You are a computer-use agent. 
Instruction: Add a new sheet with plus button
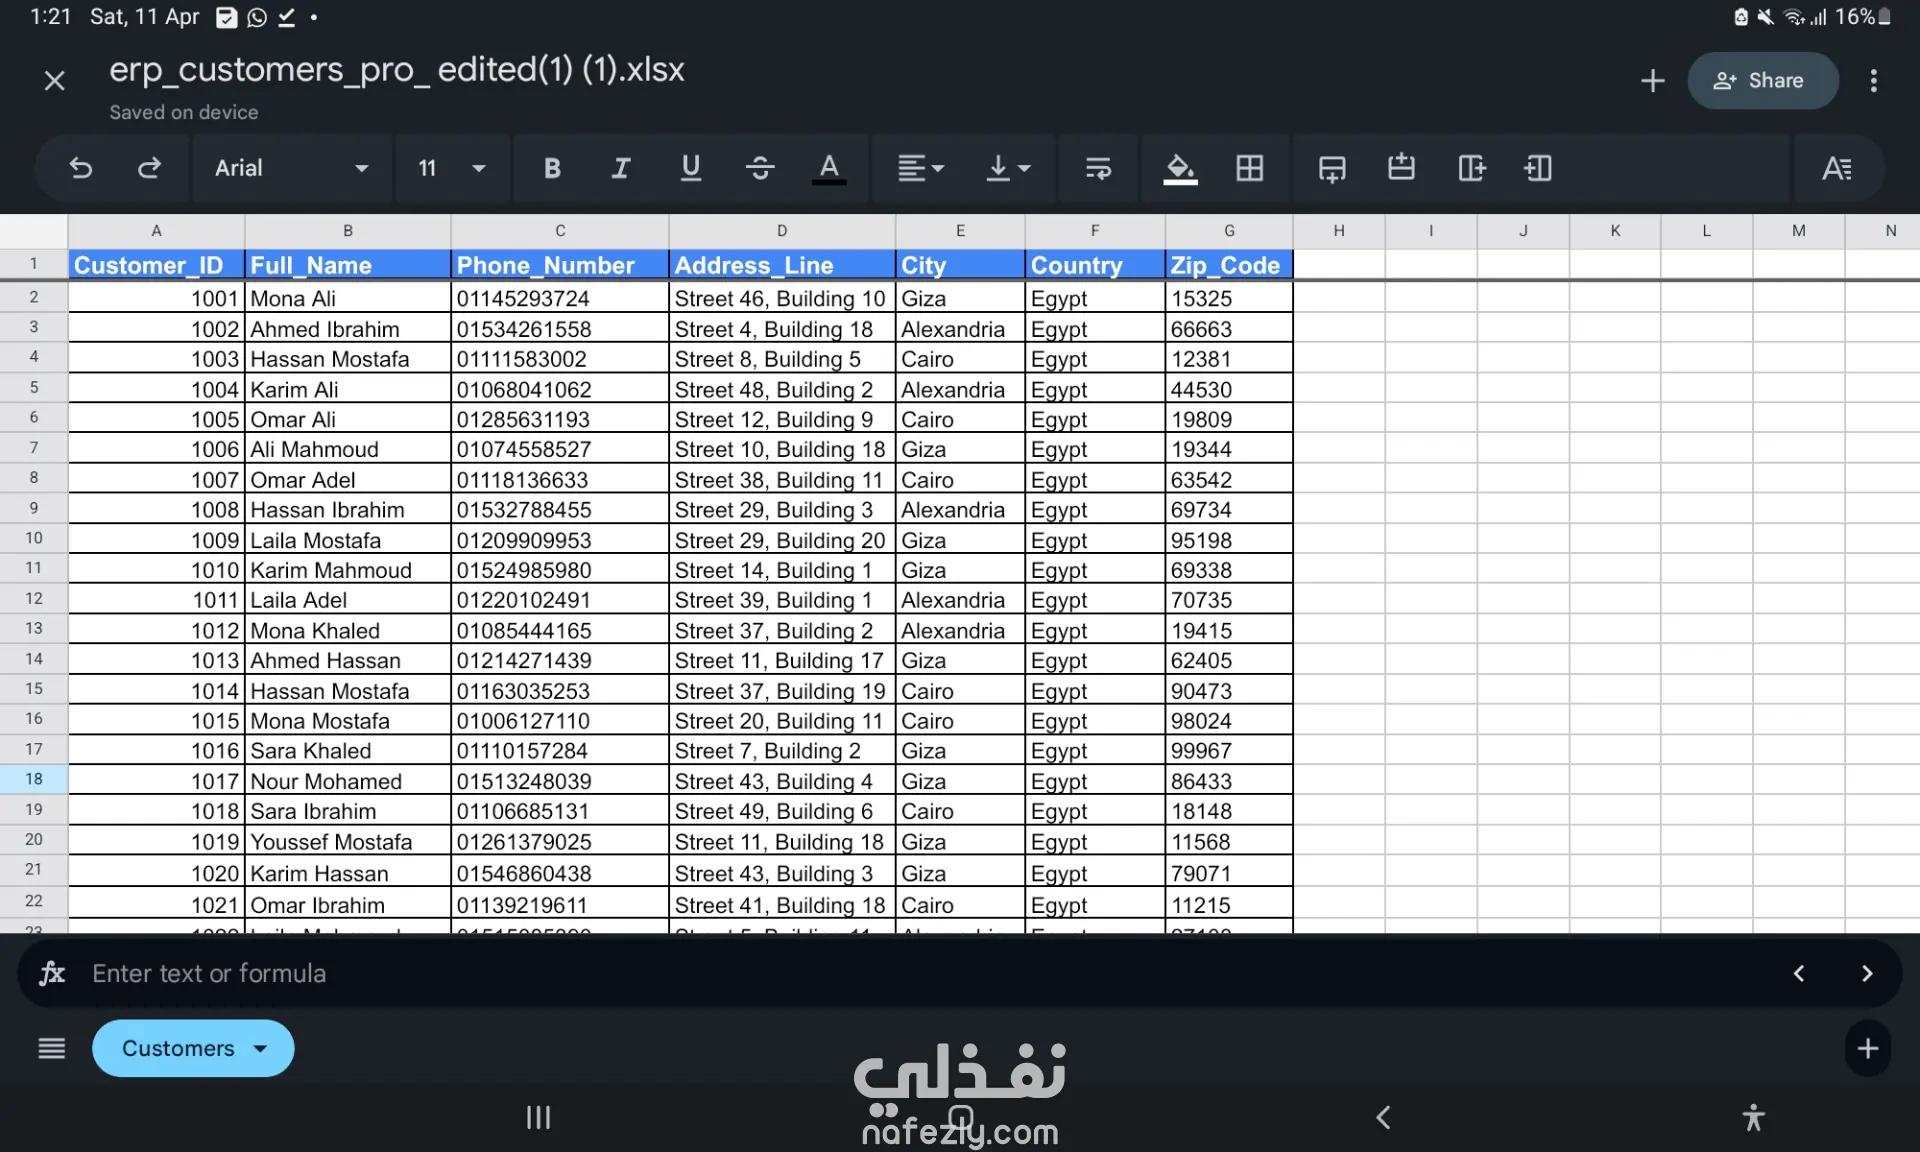(x=1867, y=1048)
